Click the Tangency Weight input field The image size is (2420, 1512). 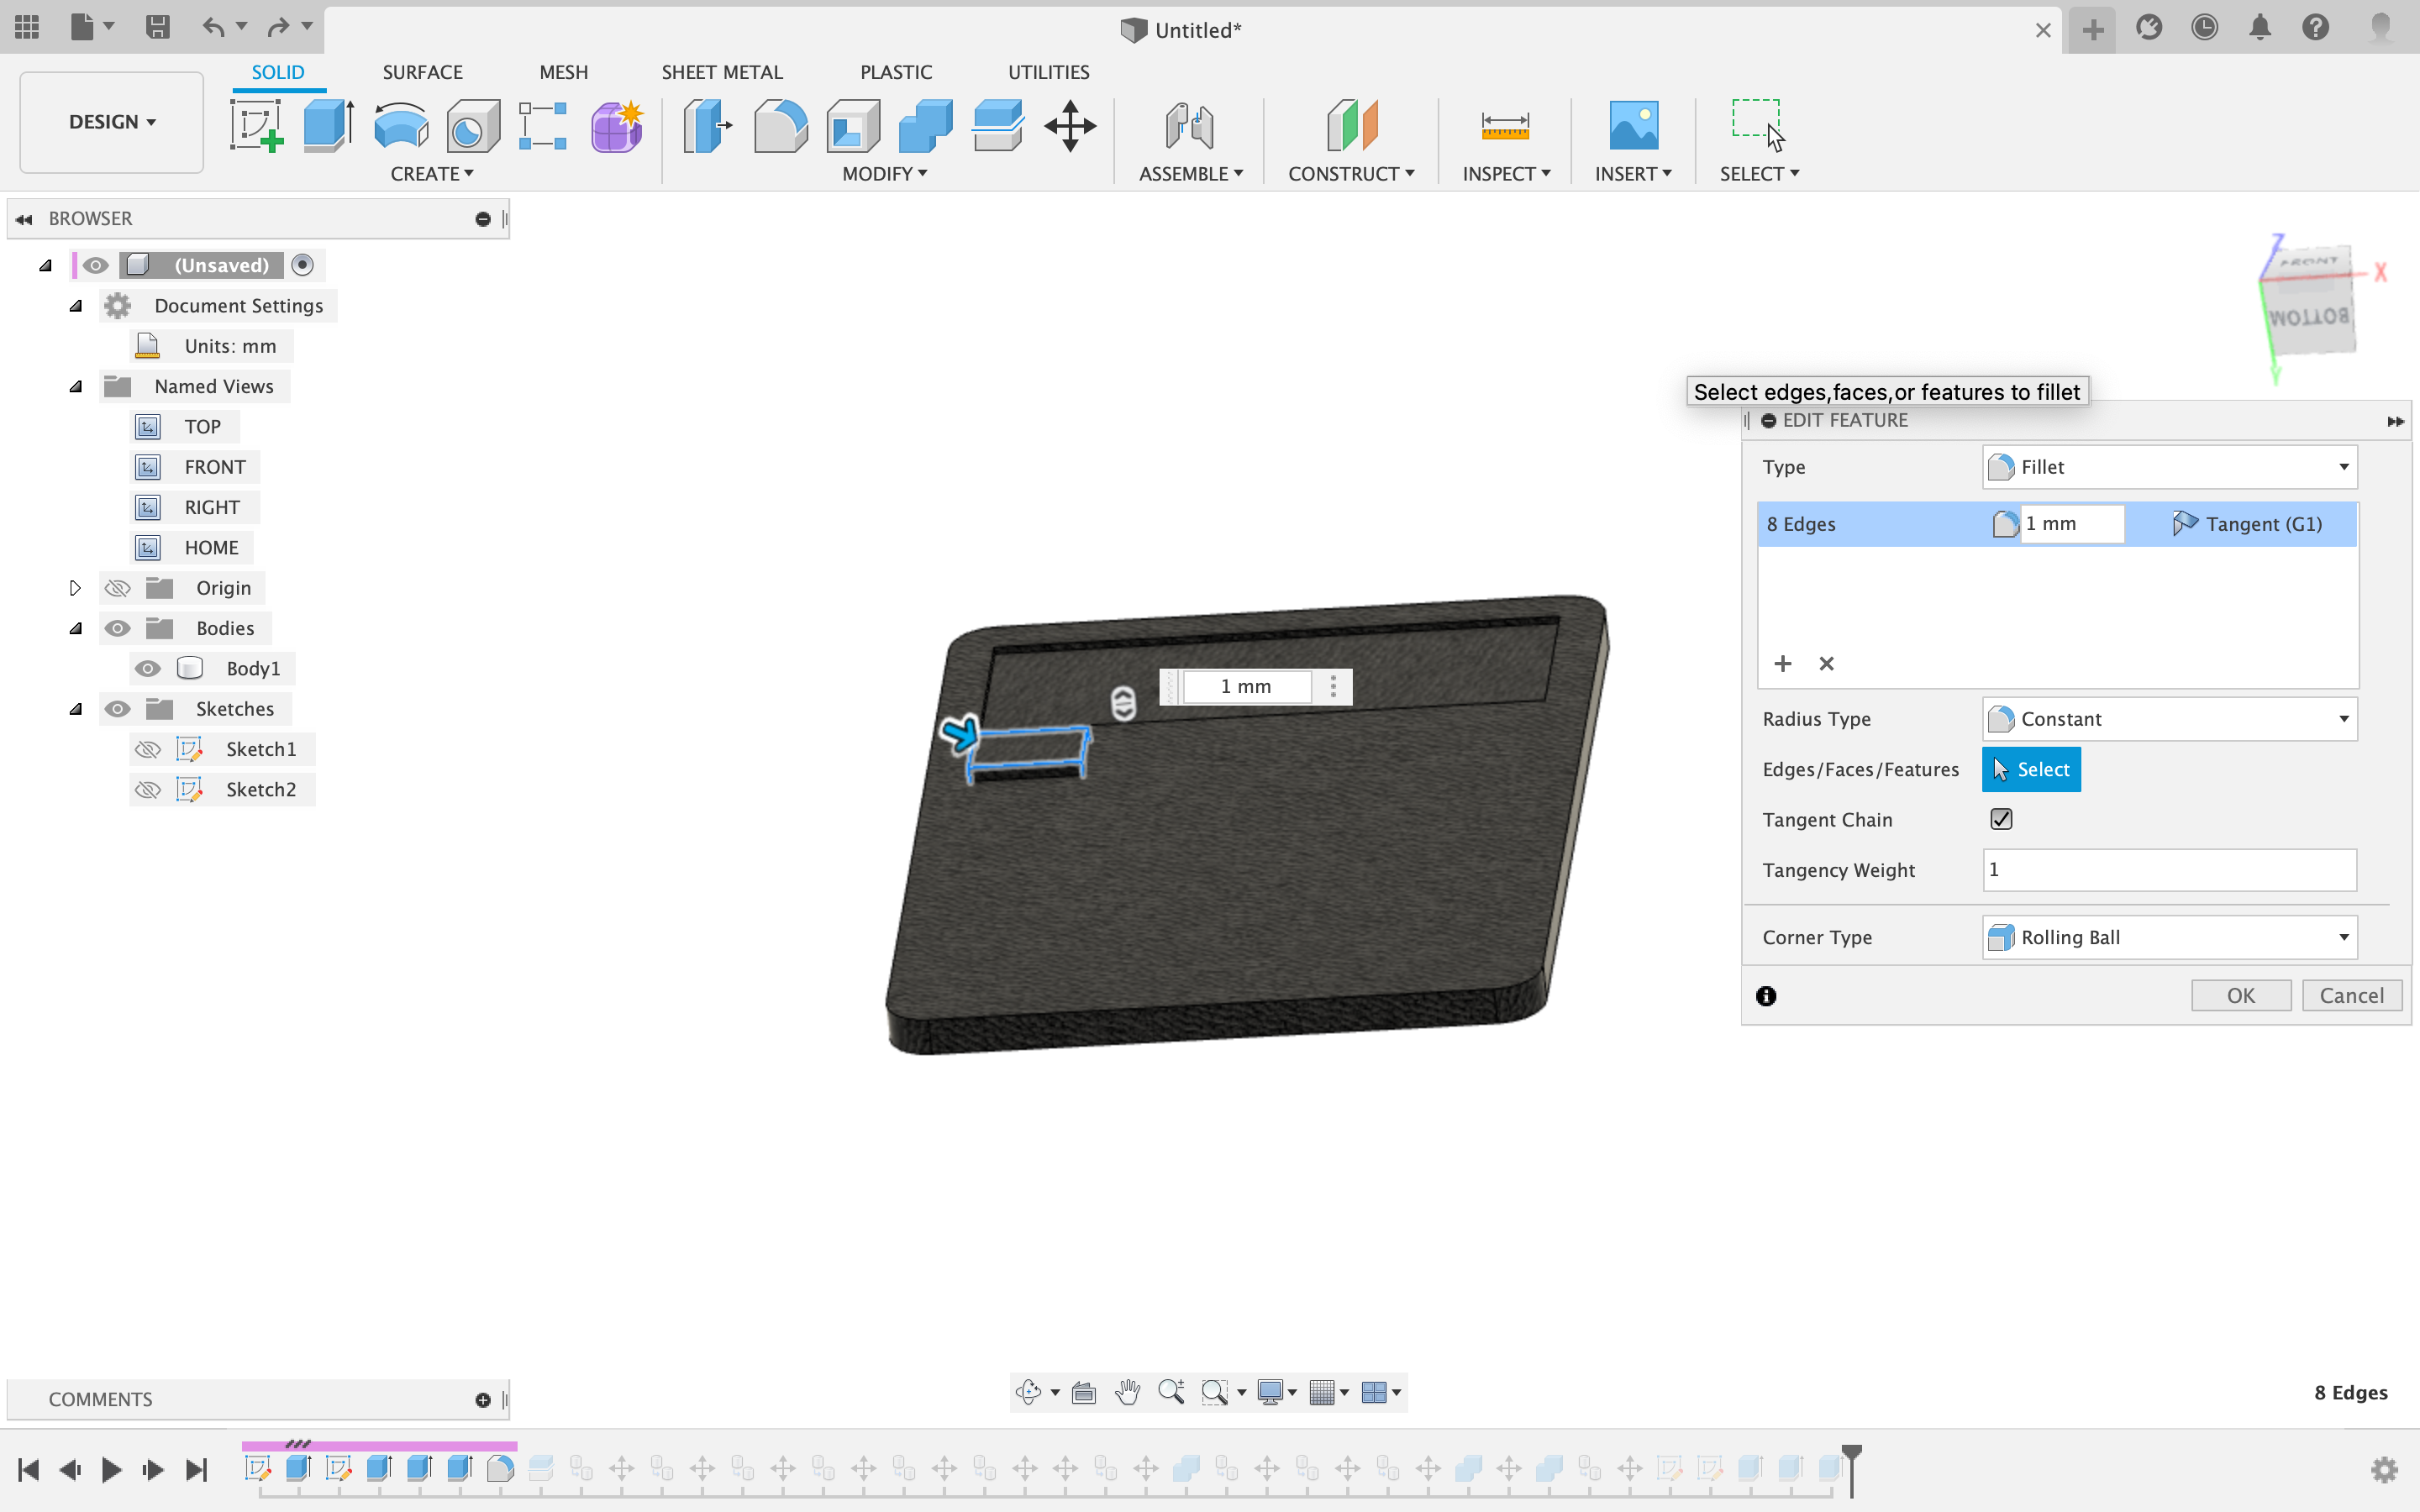point(2169,869)
